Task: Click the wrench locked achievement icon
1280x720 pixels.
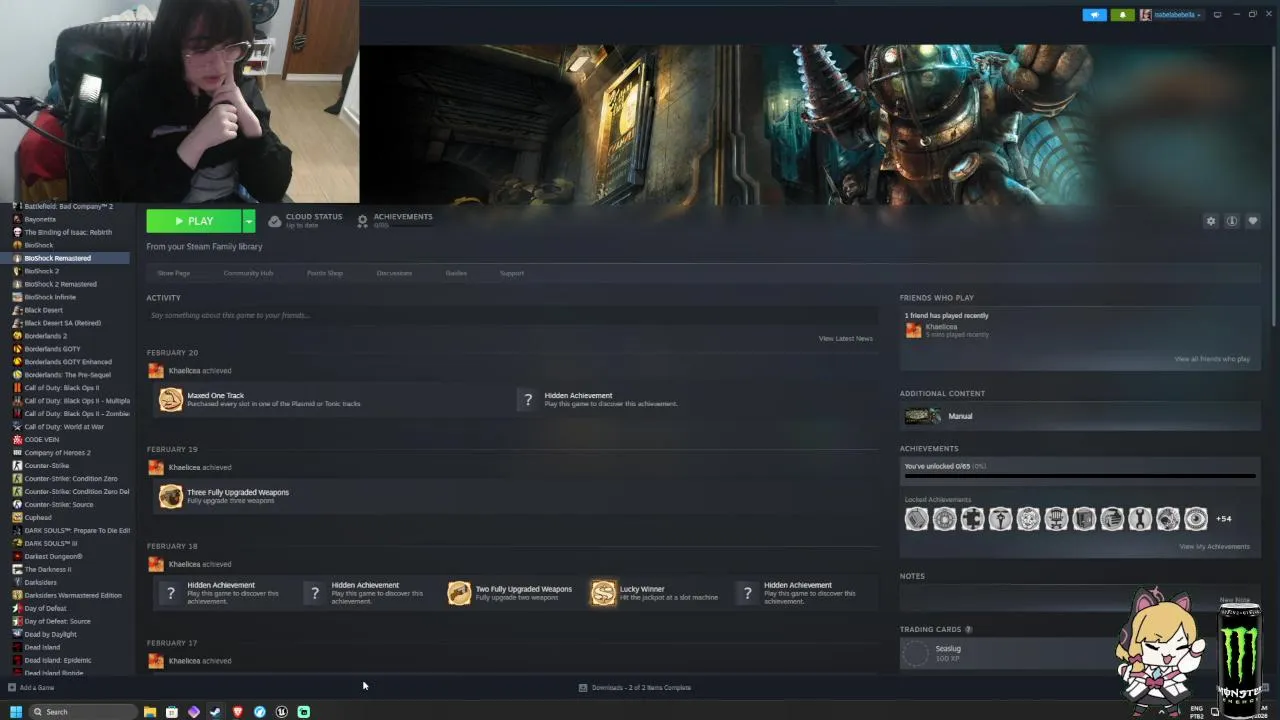Action: click(x=1140, y=519)
